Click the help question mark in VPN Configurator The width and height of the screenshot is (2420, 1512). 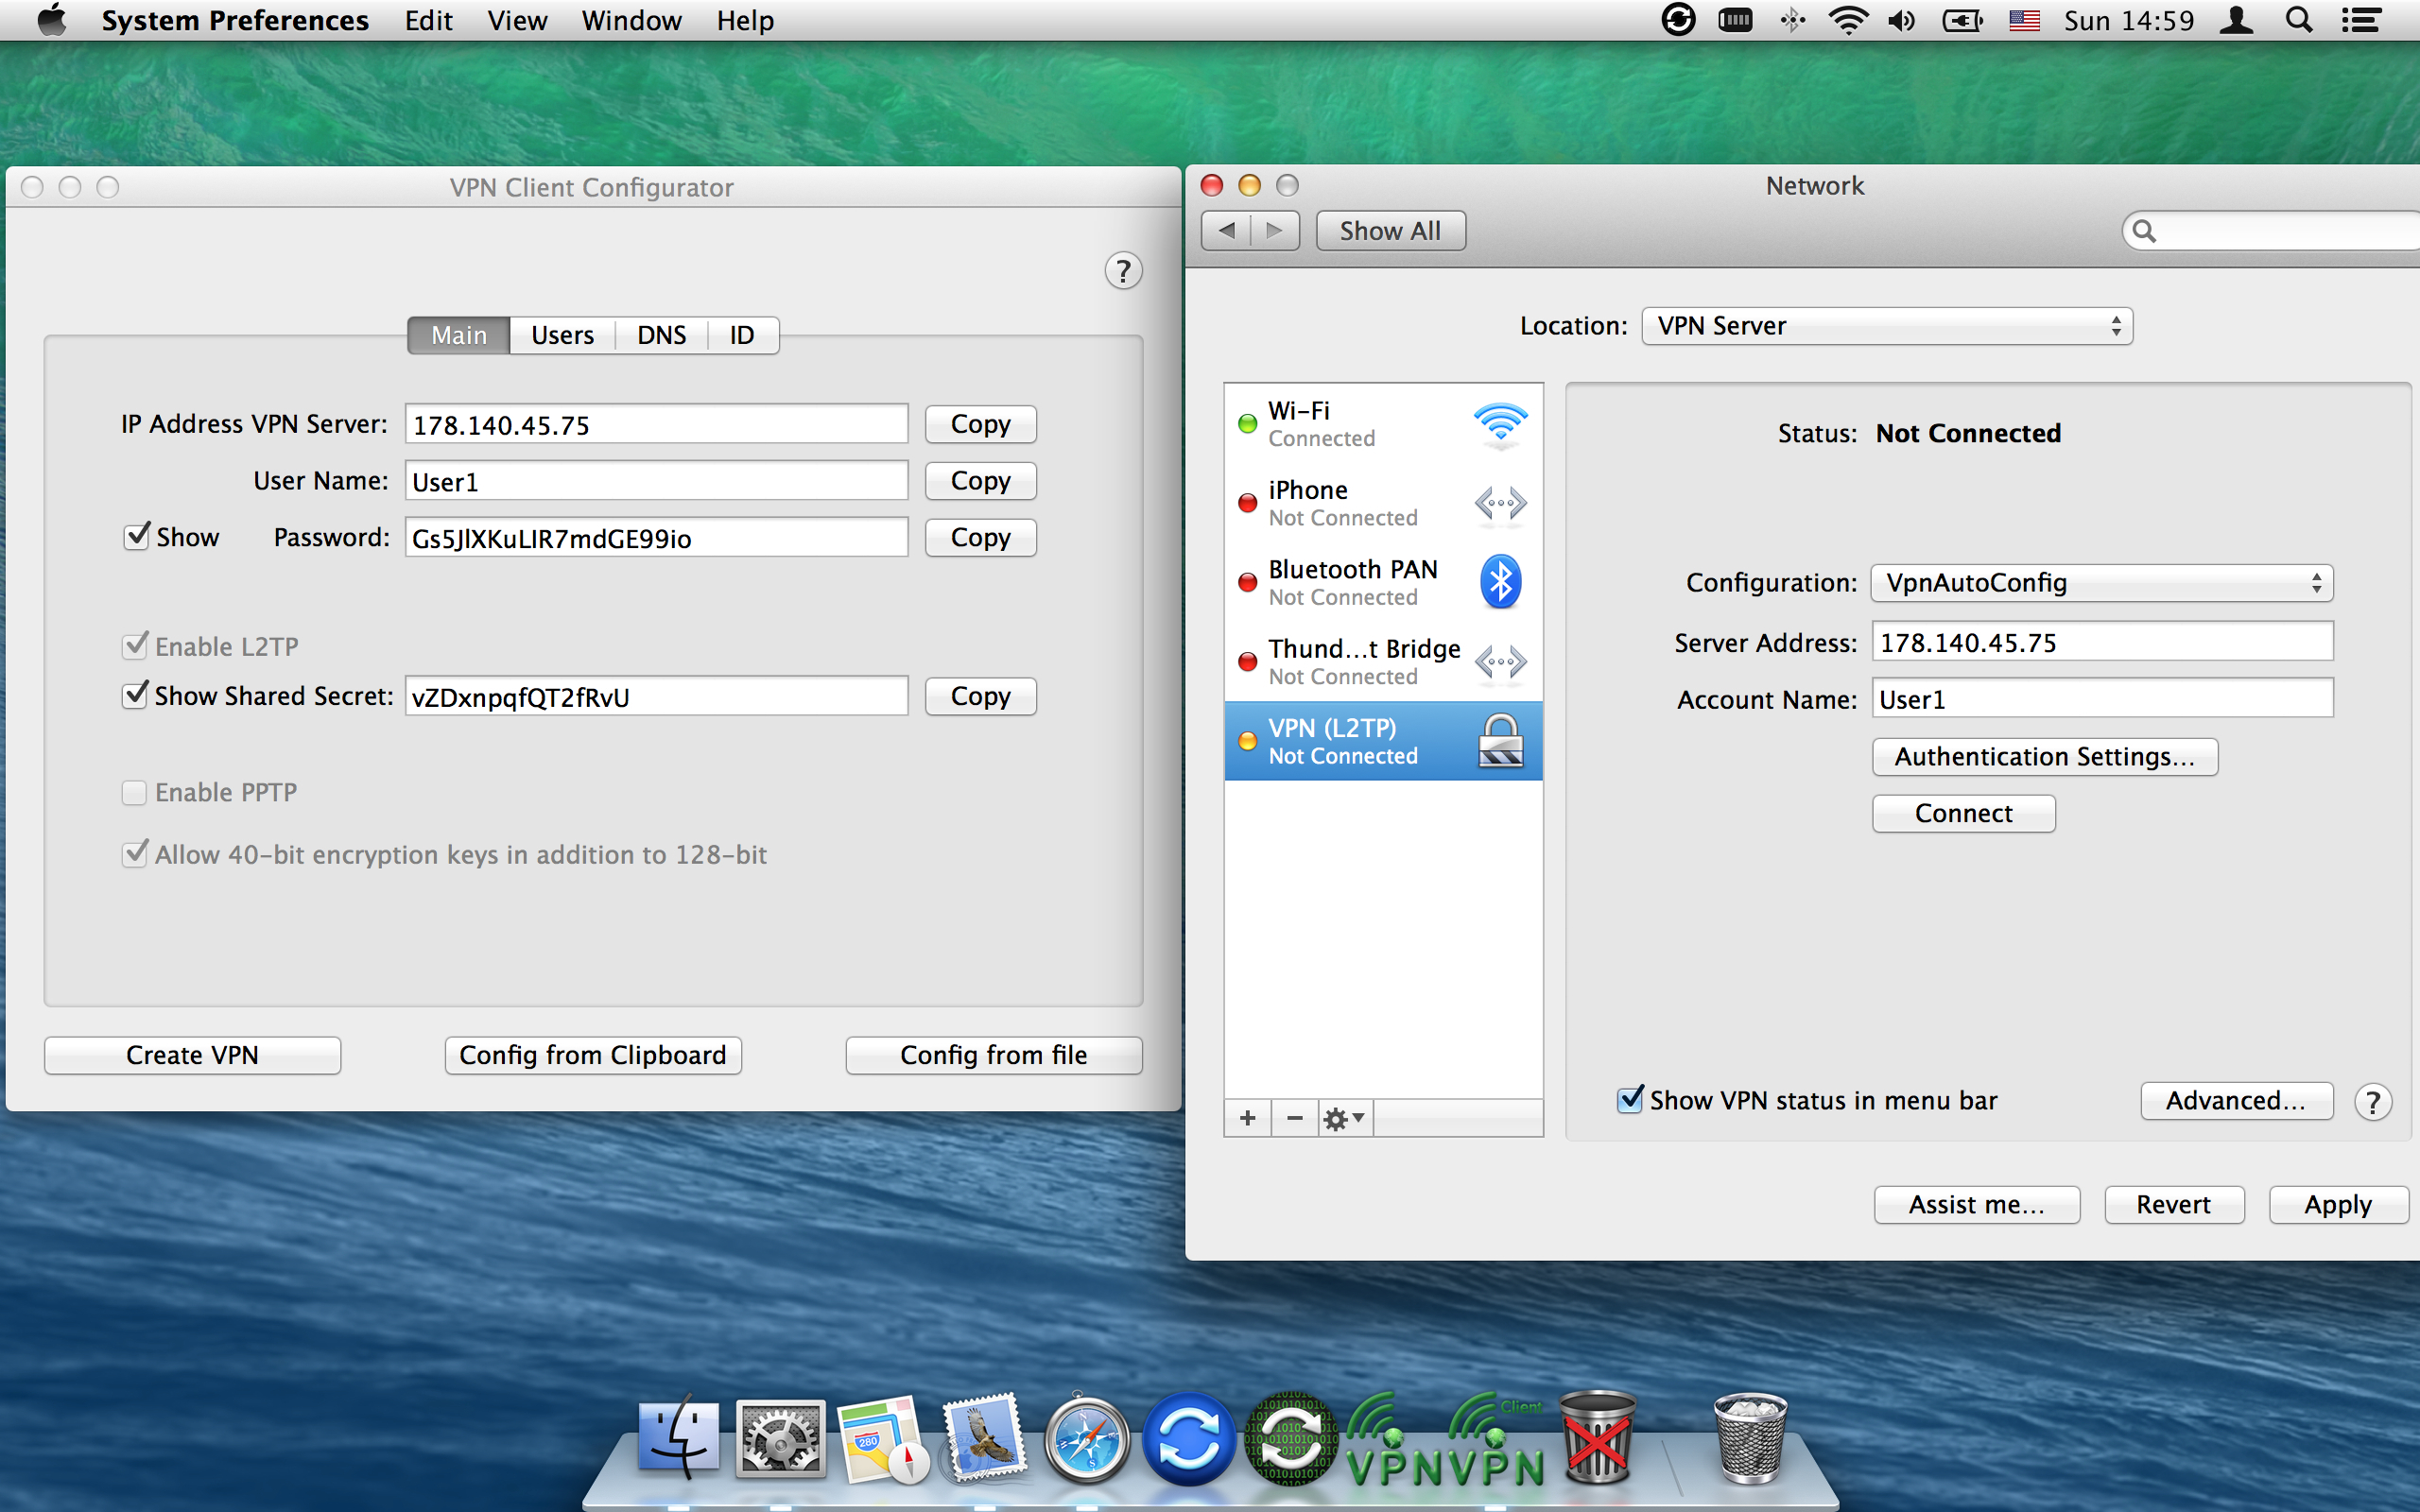click(x=1123, y=271)
